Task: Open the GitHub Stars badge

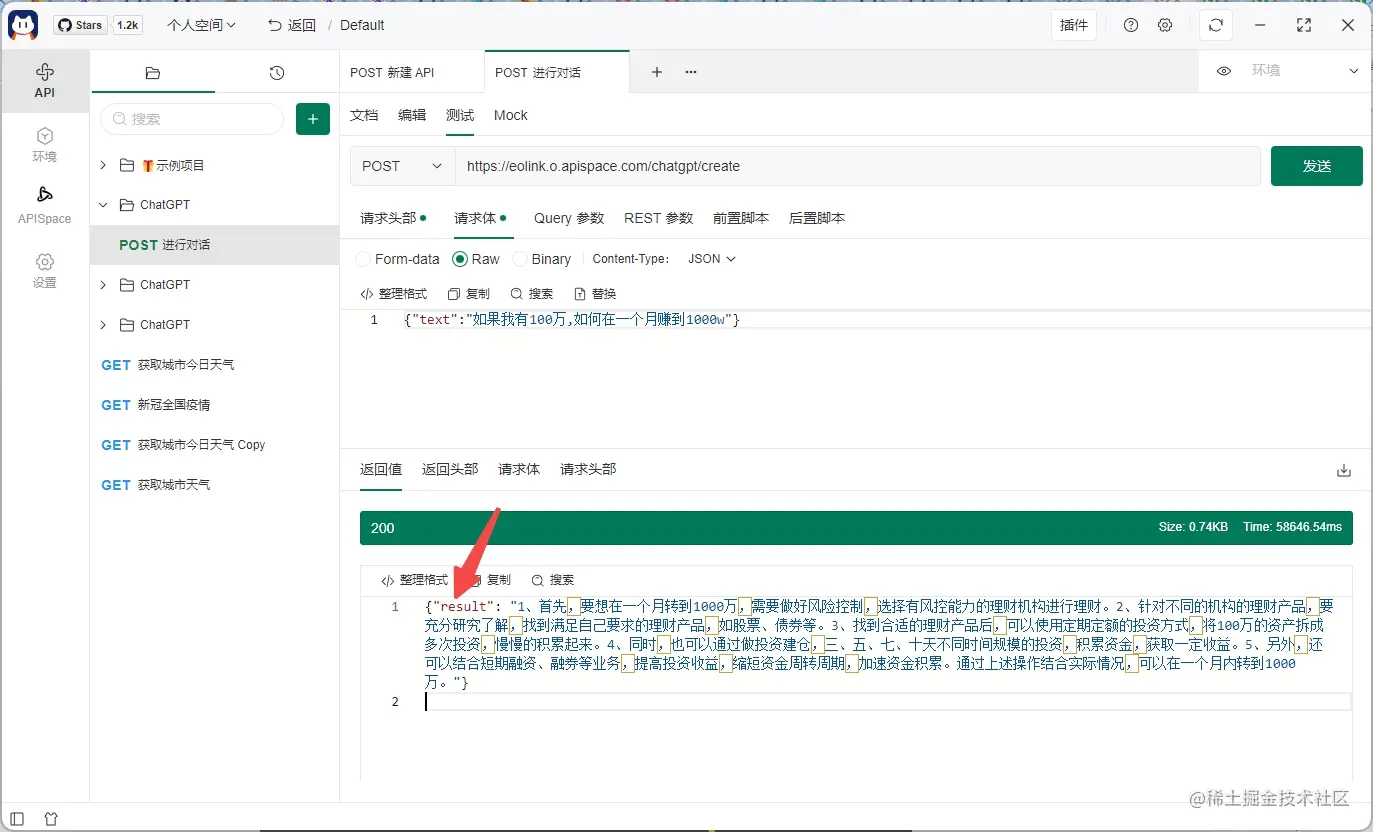Action: [99, 25]
